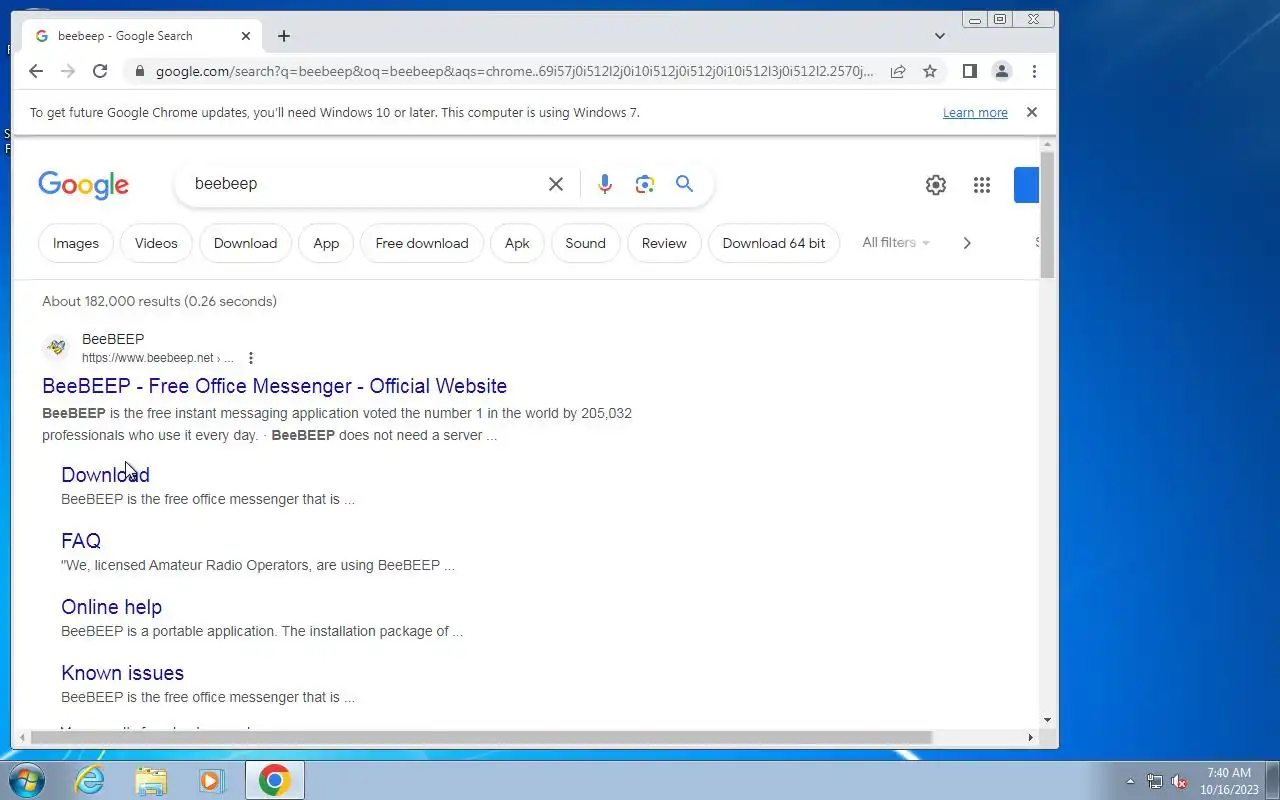The height and width of the screenshot is (800, 1280).
Task: Click the muted volume tray icon
Action: pos(1179,781)
